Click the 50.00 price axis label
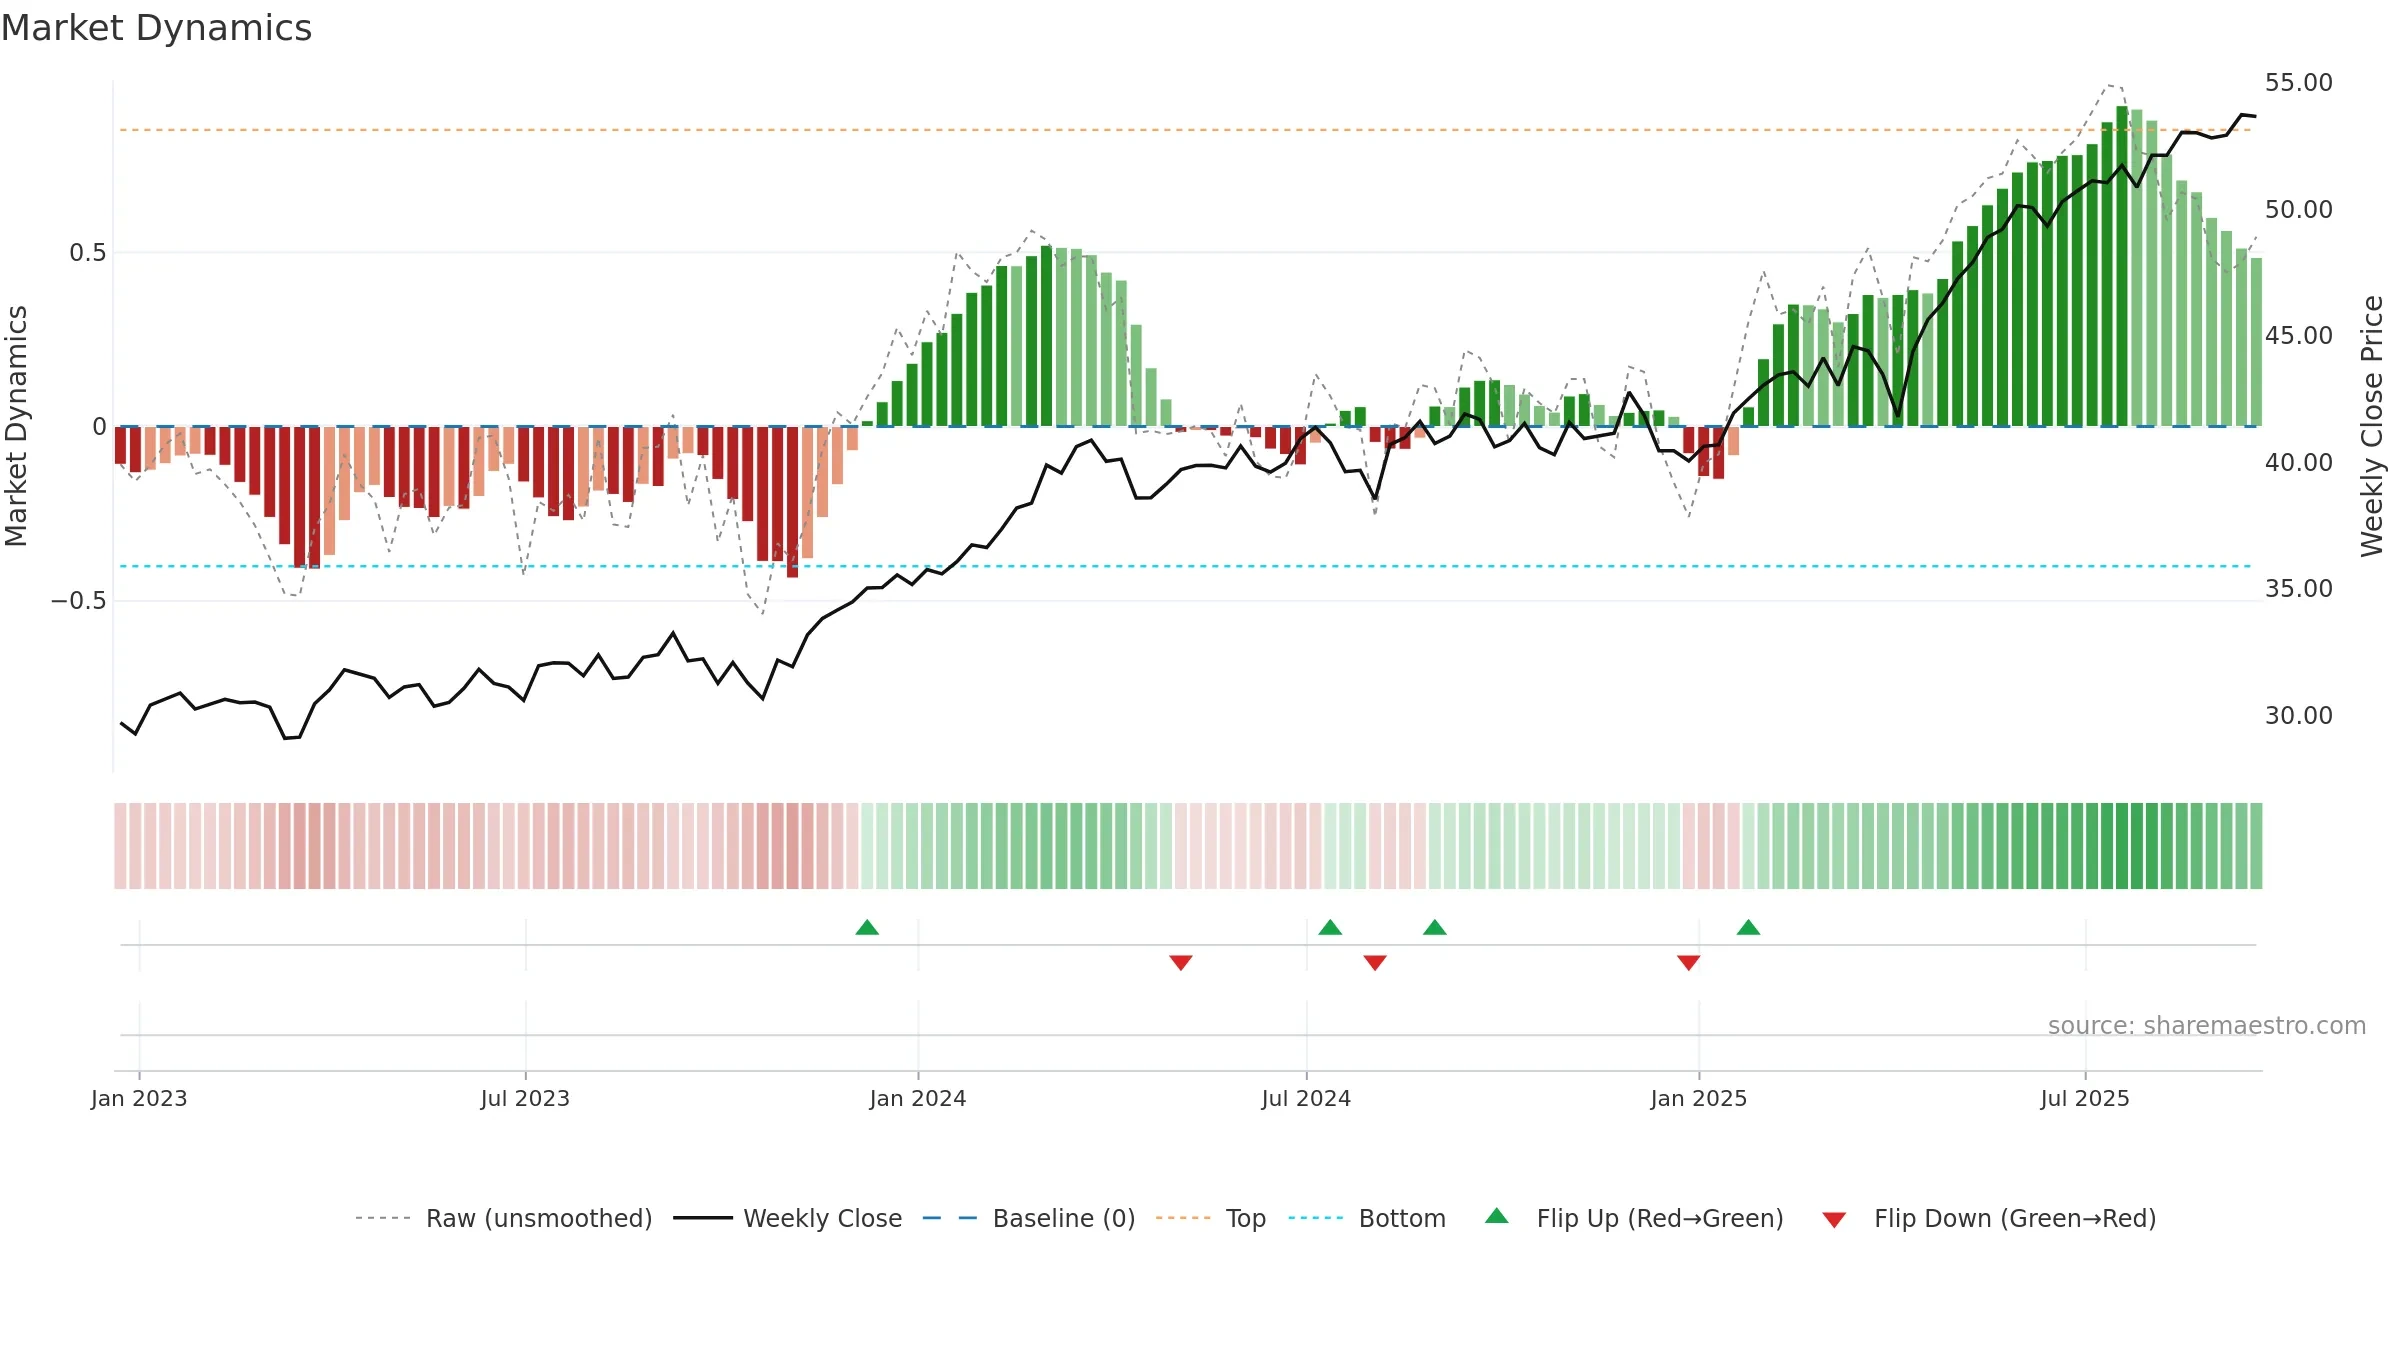The image size is (2400, 1350). (2299, 209)
